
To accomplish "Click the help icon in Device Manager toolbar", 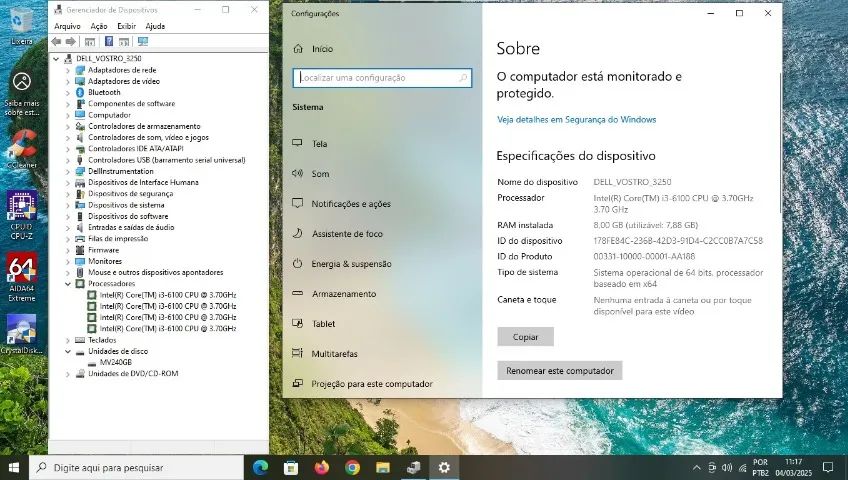I will (109, 42).
